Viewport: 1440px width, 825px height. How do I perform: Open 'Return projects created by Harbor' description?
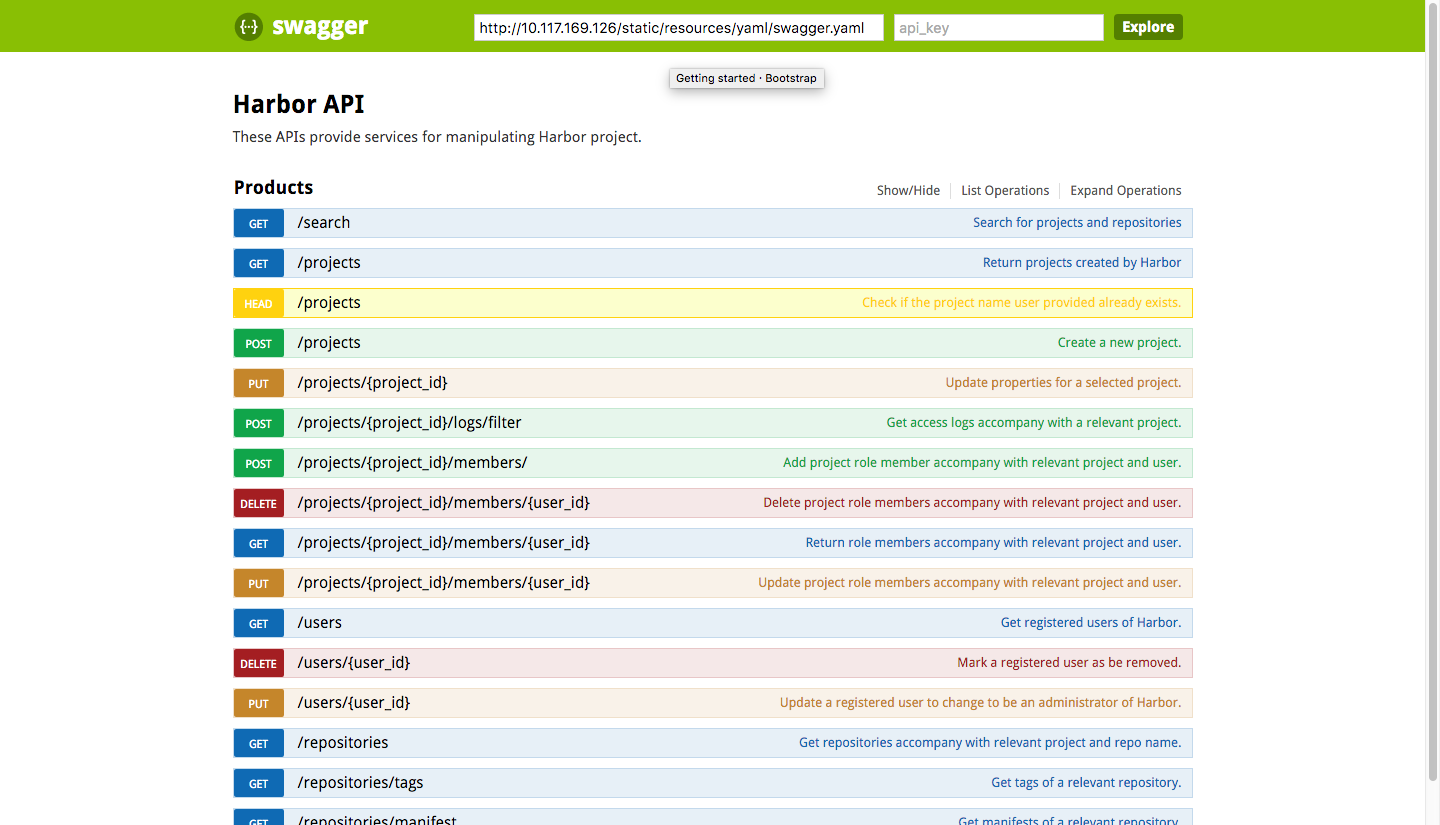(1082, 263)
